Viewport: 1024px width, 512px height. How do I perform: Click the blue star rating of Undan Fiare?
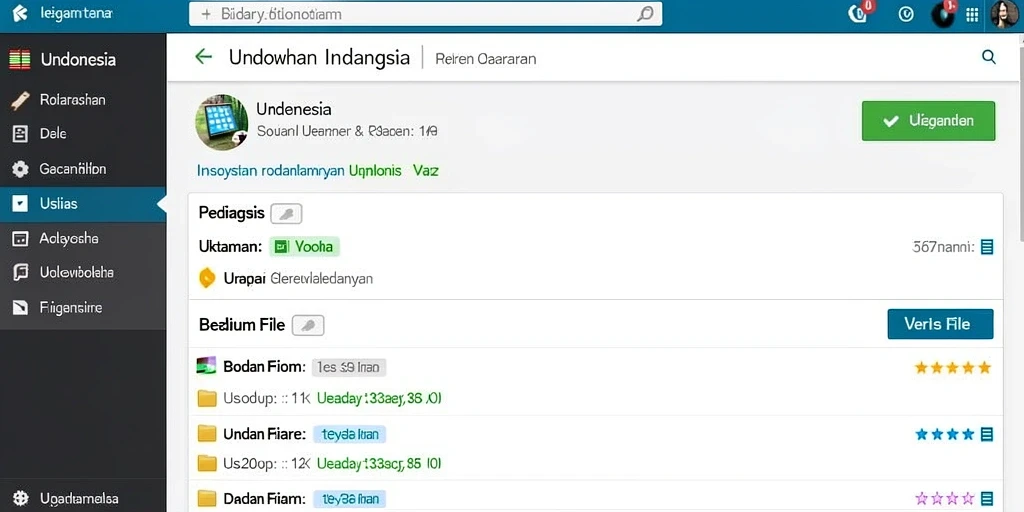pyautogui.click(x=944, y=434)
